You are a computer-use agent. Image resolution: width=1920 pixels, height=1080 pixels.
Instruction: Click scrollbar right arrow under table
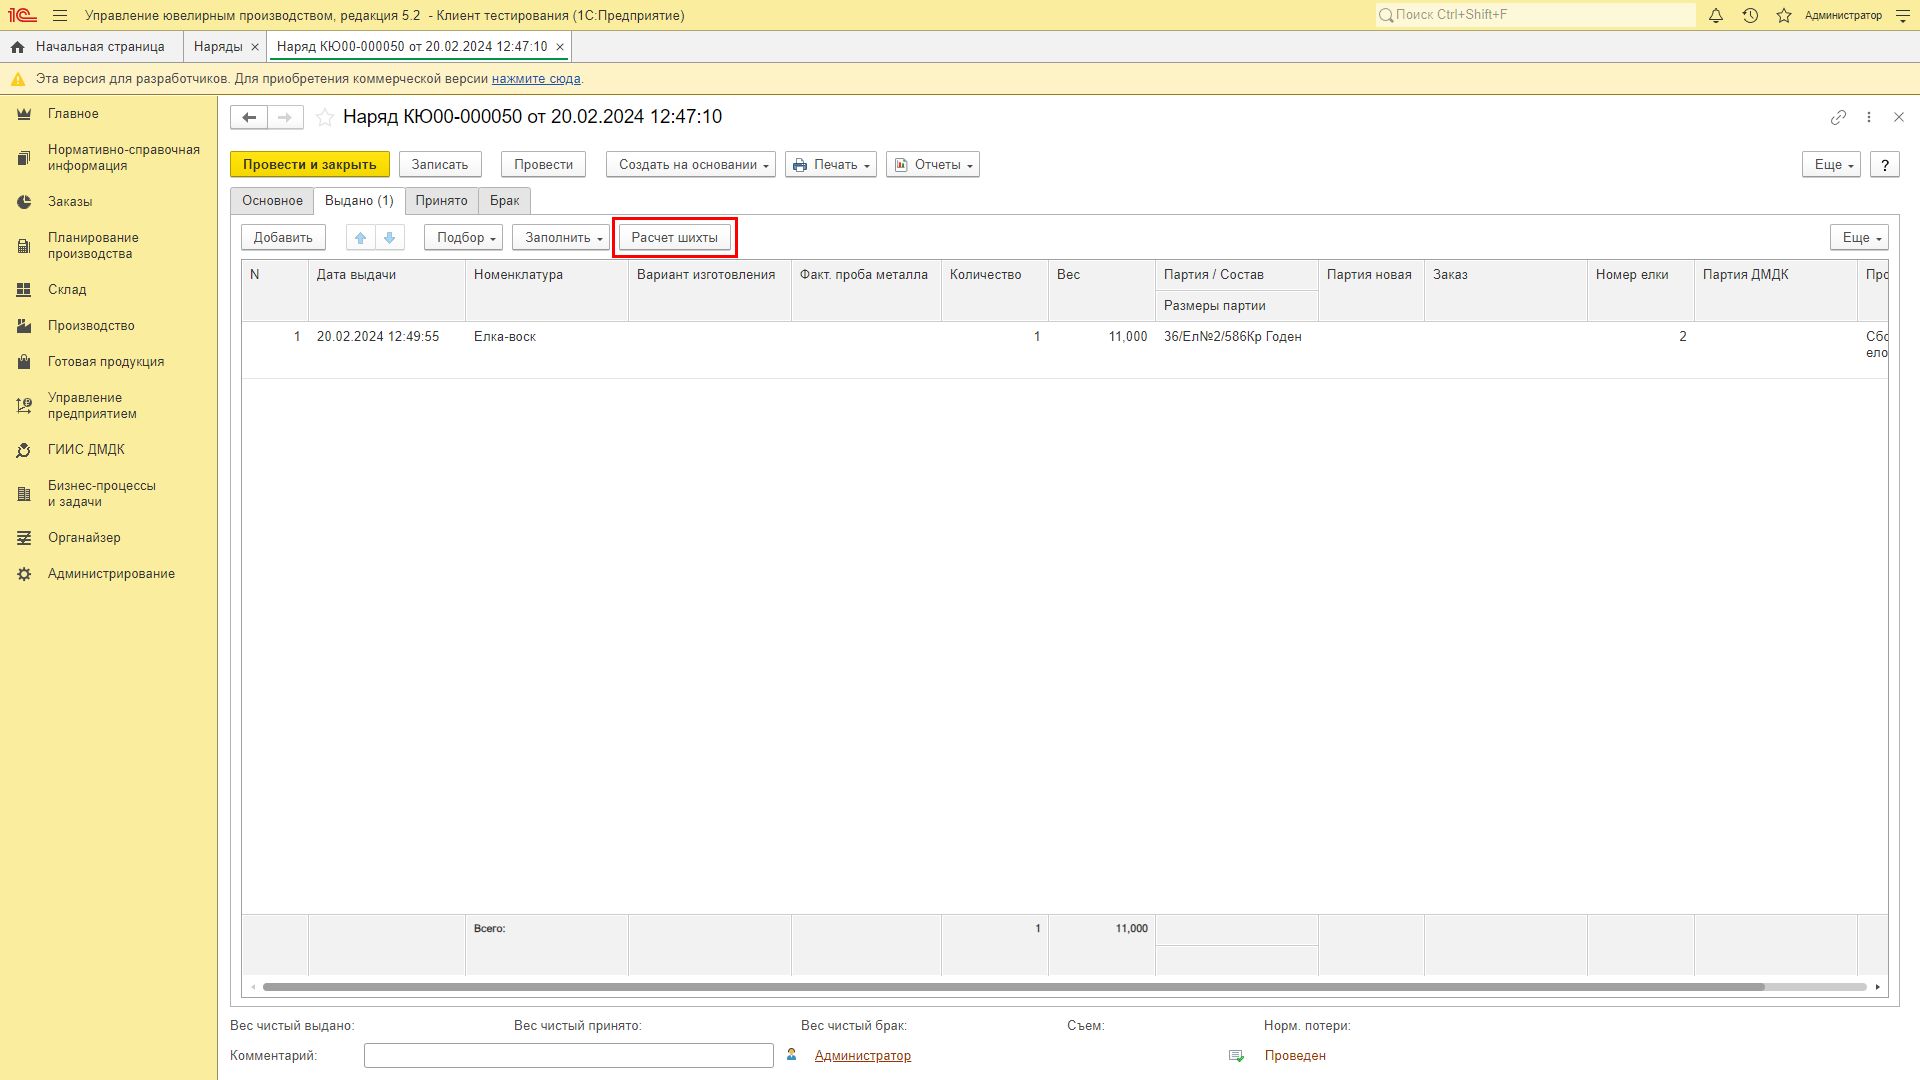(1878, 987)
